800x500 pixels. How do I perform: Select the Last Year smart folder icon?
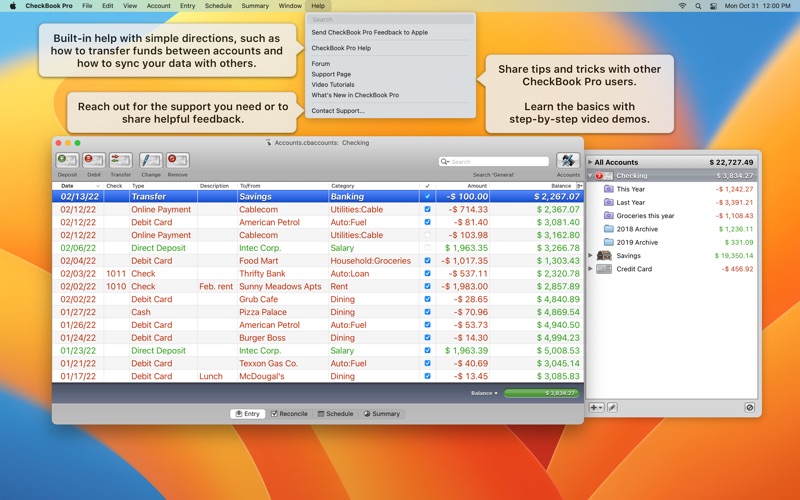609,202
